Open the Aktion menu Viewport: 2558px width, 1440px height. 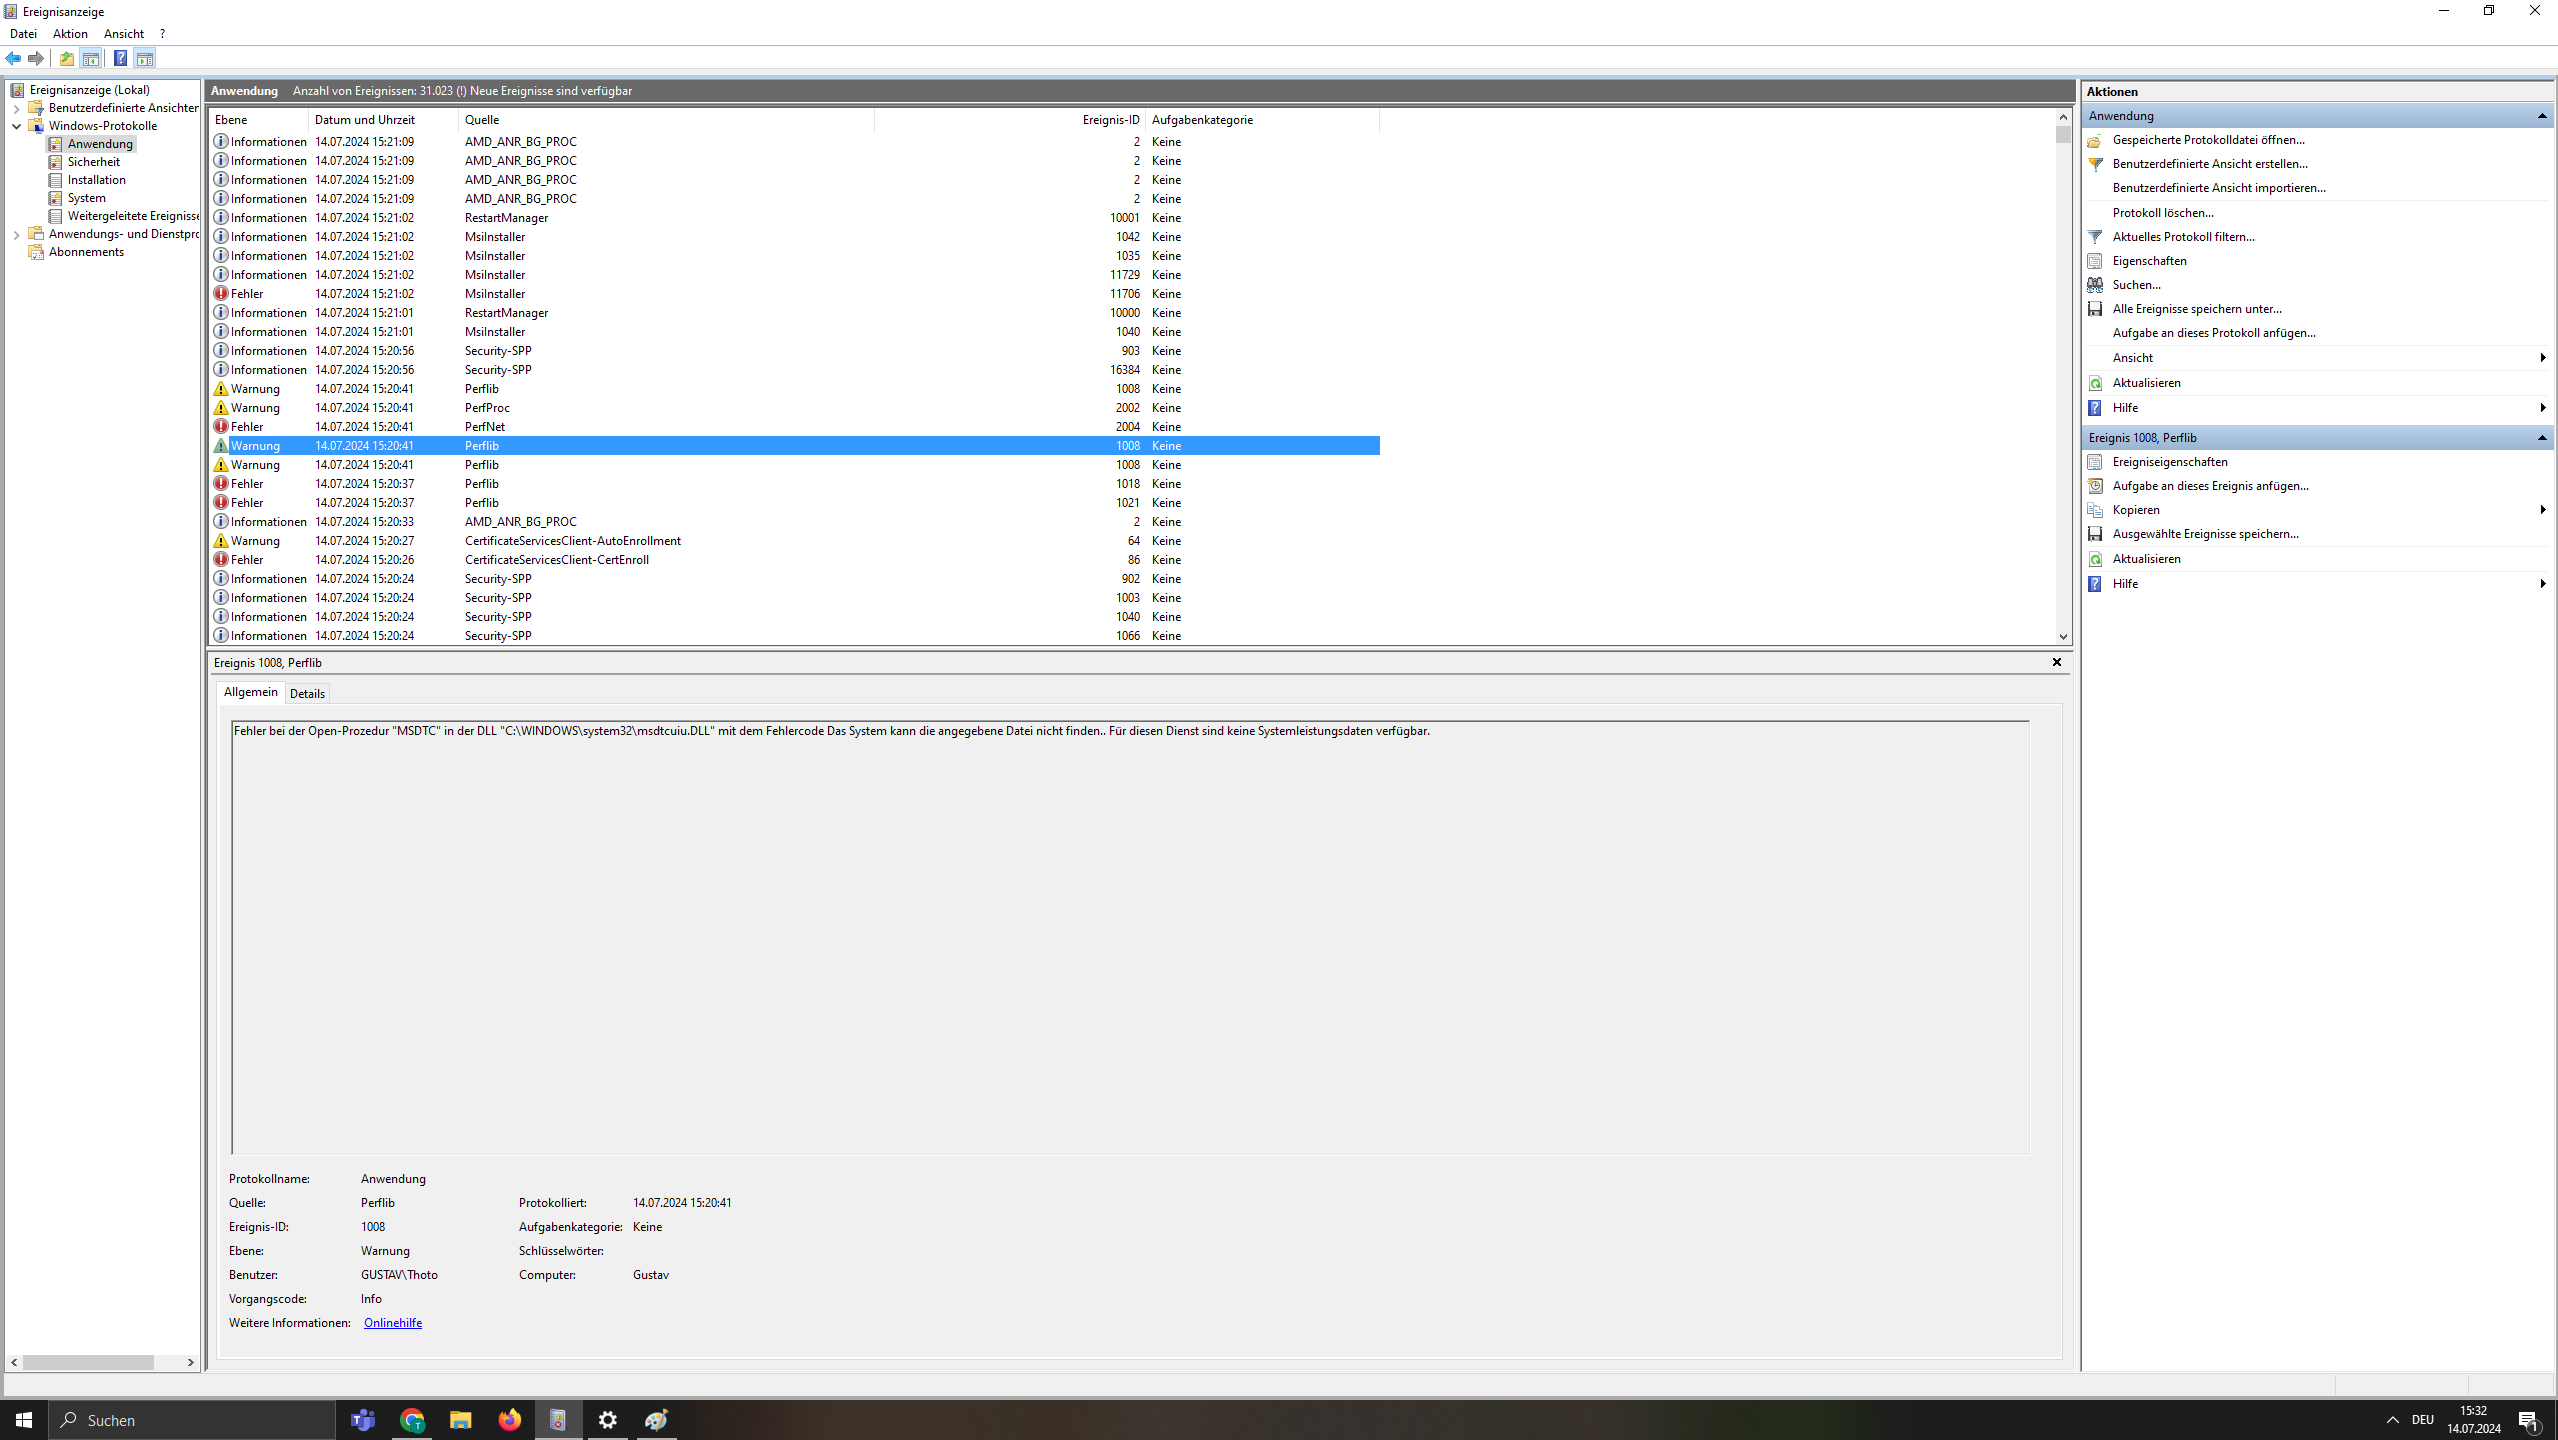pyautogui.click(x=70, y=34)
